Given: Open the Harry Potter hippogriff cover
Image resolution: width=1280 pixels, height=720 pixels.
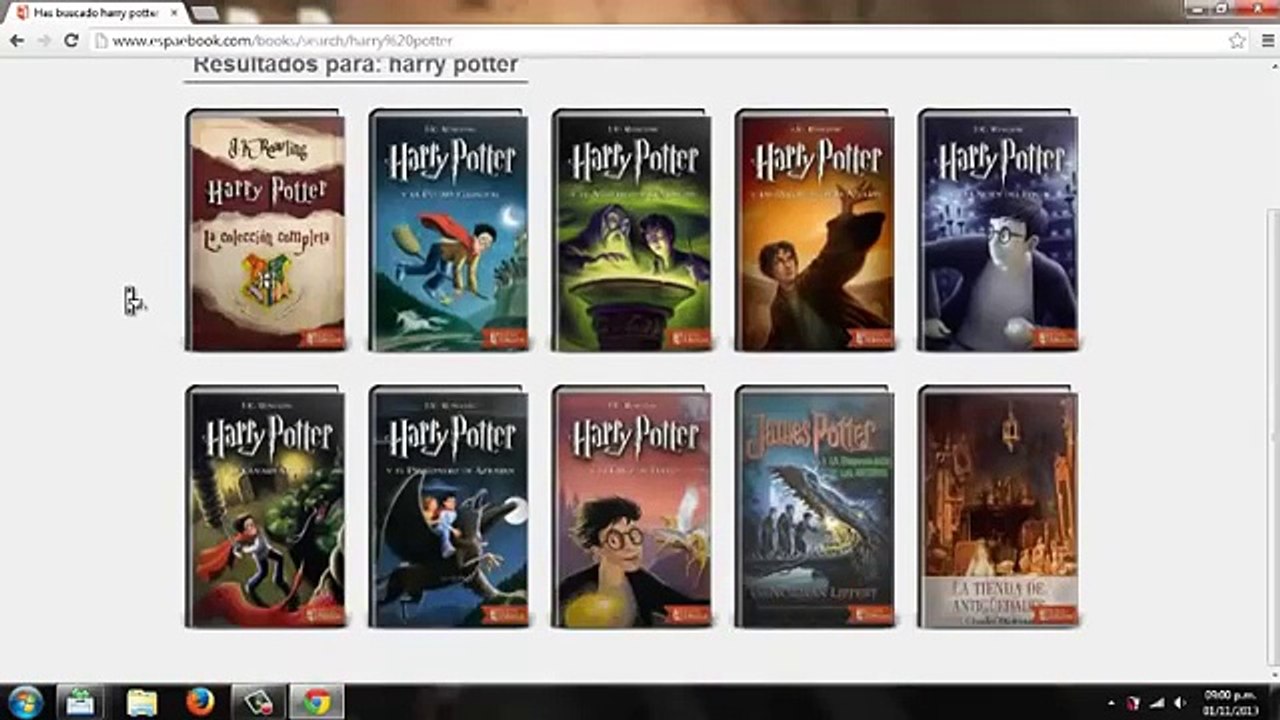Looking at the screenshot, I should click(448, 507).
